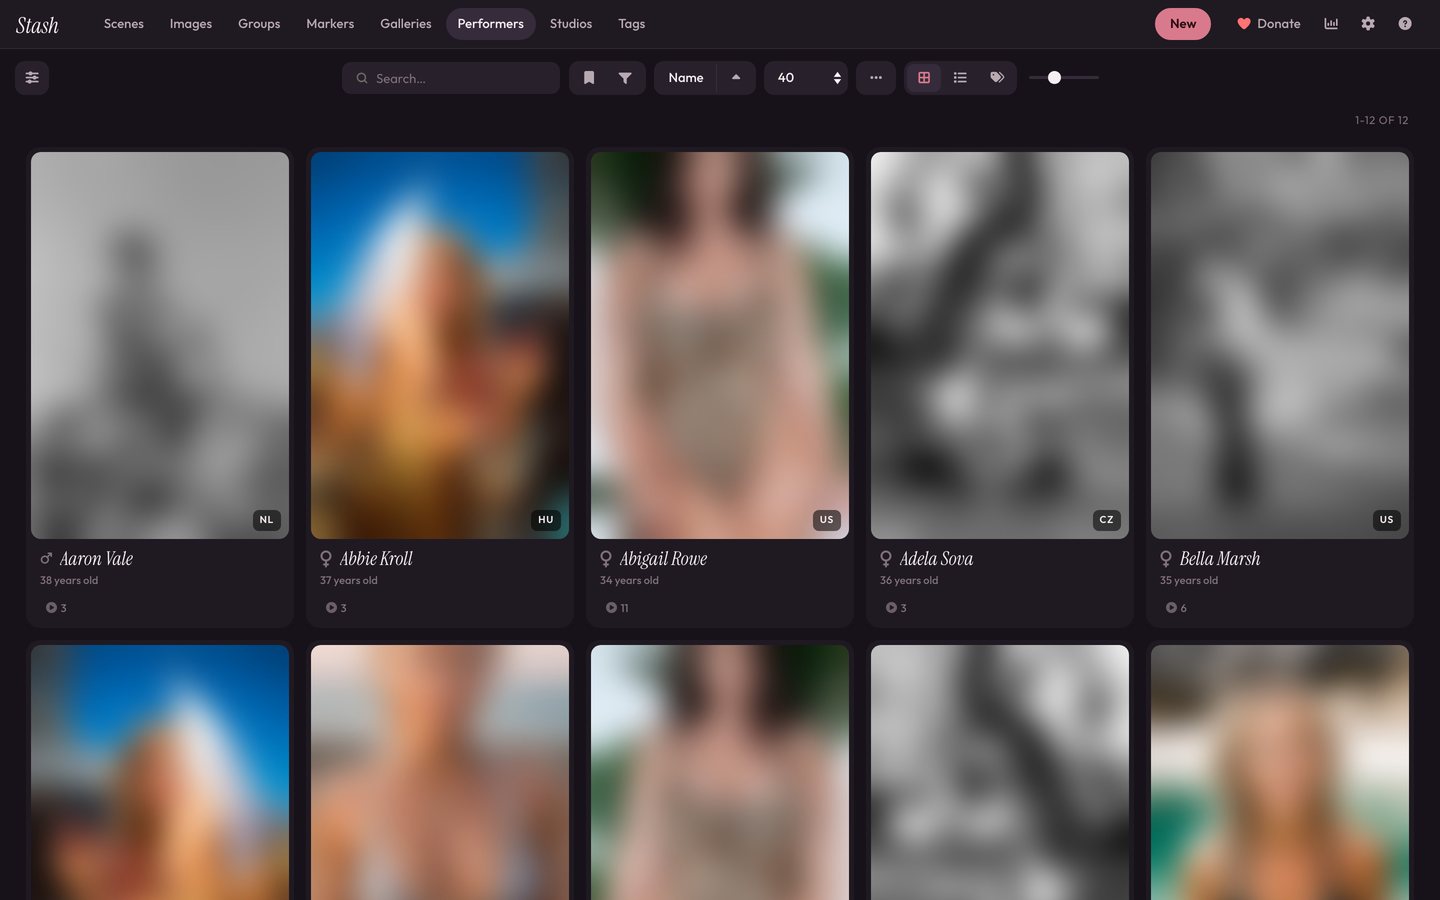Focus the Search input field
The image size is (1440, 900).
451,78
